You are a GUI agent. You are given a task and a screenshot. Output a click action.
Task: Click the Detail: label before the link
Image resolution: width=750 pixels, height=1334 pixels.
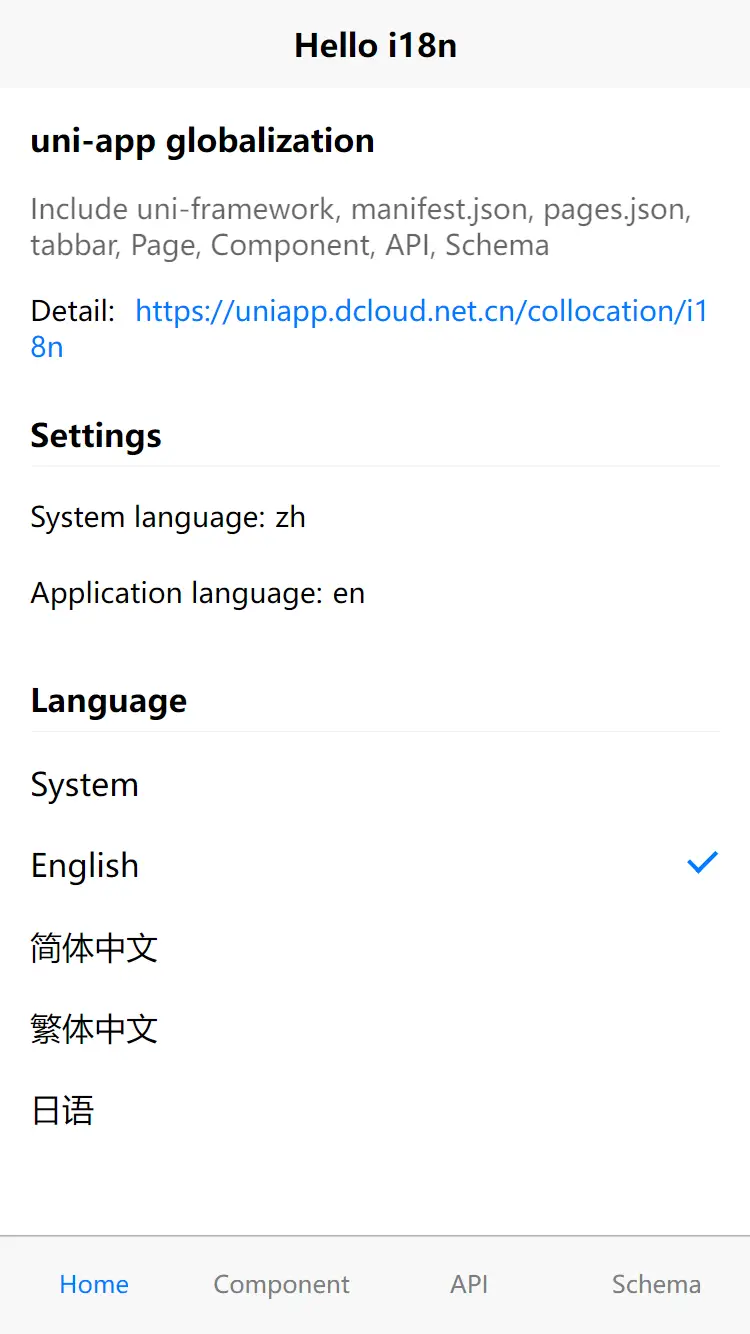pos(73,312)
